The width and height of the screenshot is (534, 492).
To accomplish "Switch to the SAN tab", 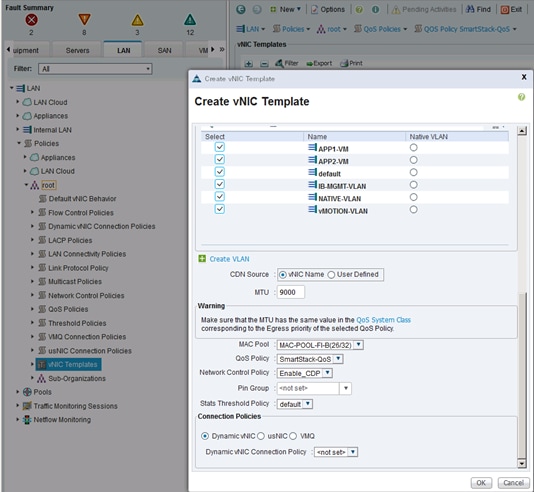I will click(x=164, y=50).
